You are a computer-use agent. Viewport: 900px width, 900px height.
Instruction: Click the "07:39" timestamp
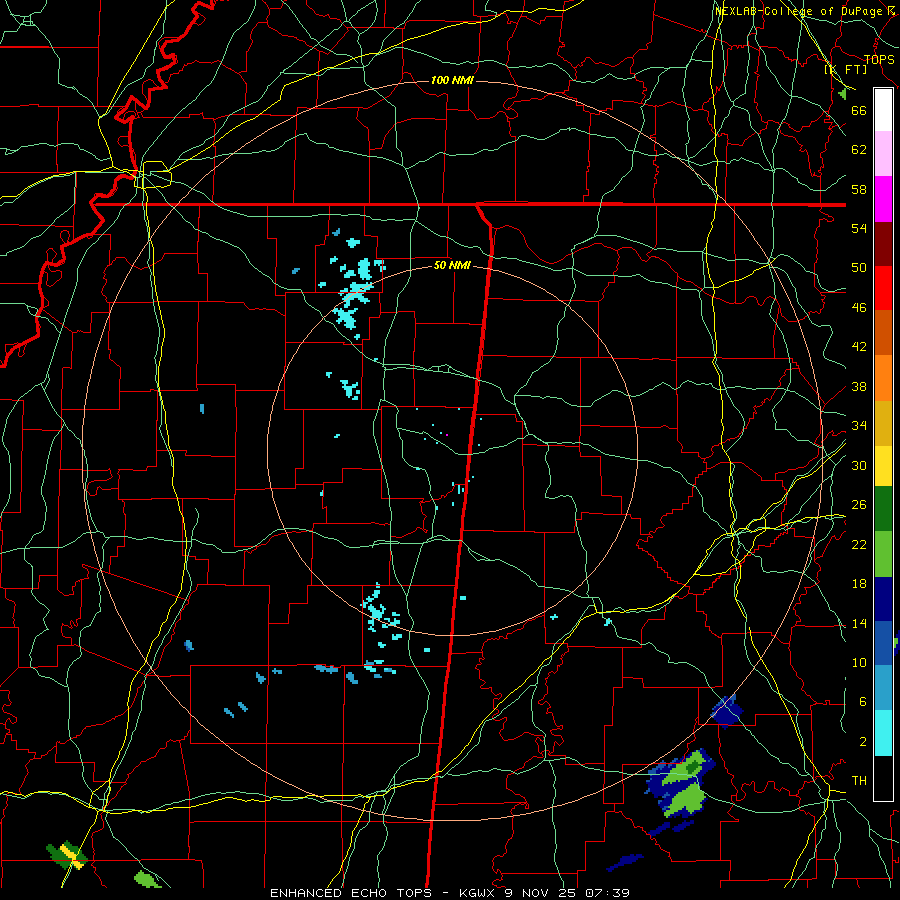click(607, 893)
